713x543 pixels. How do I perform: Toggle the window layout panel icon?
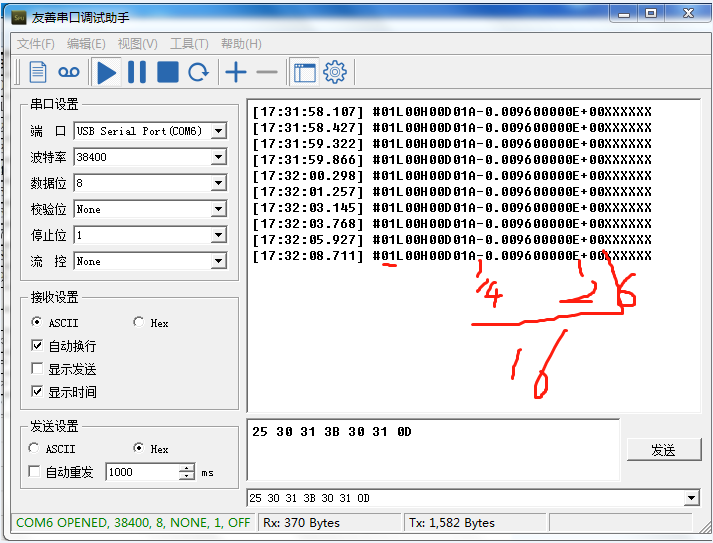(x=303, y=72)
